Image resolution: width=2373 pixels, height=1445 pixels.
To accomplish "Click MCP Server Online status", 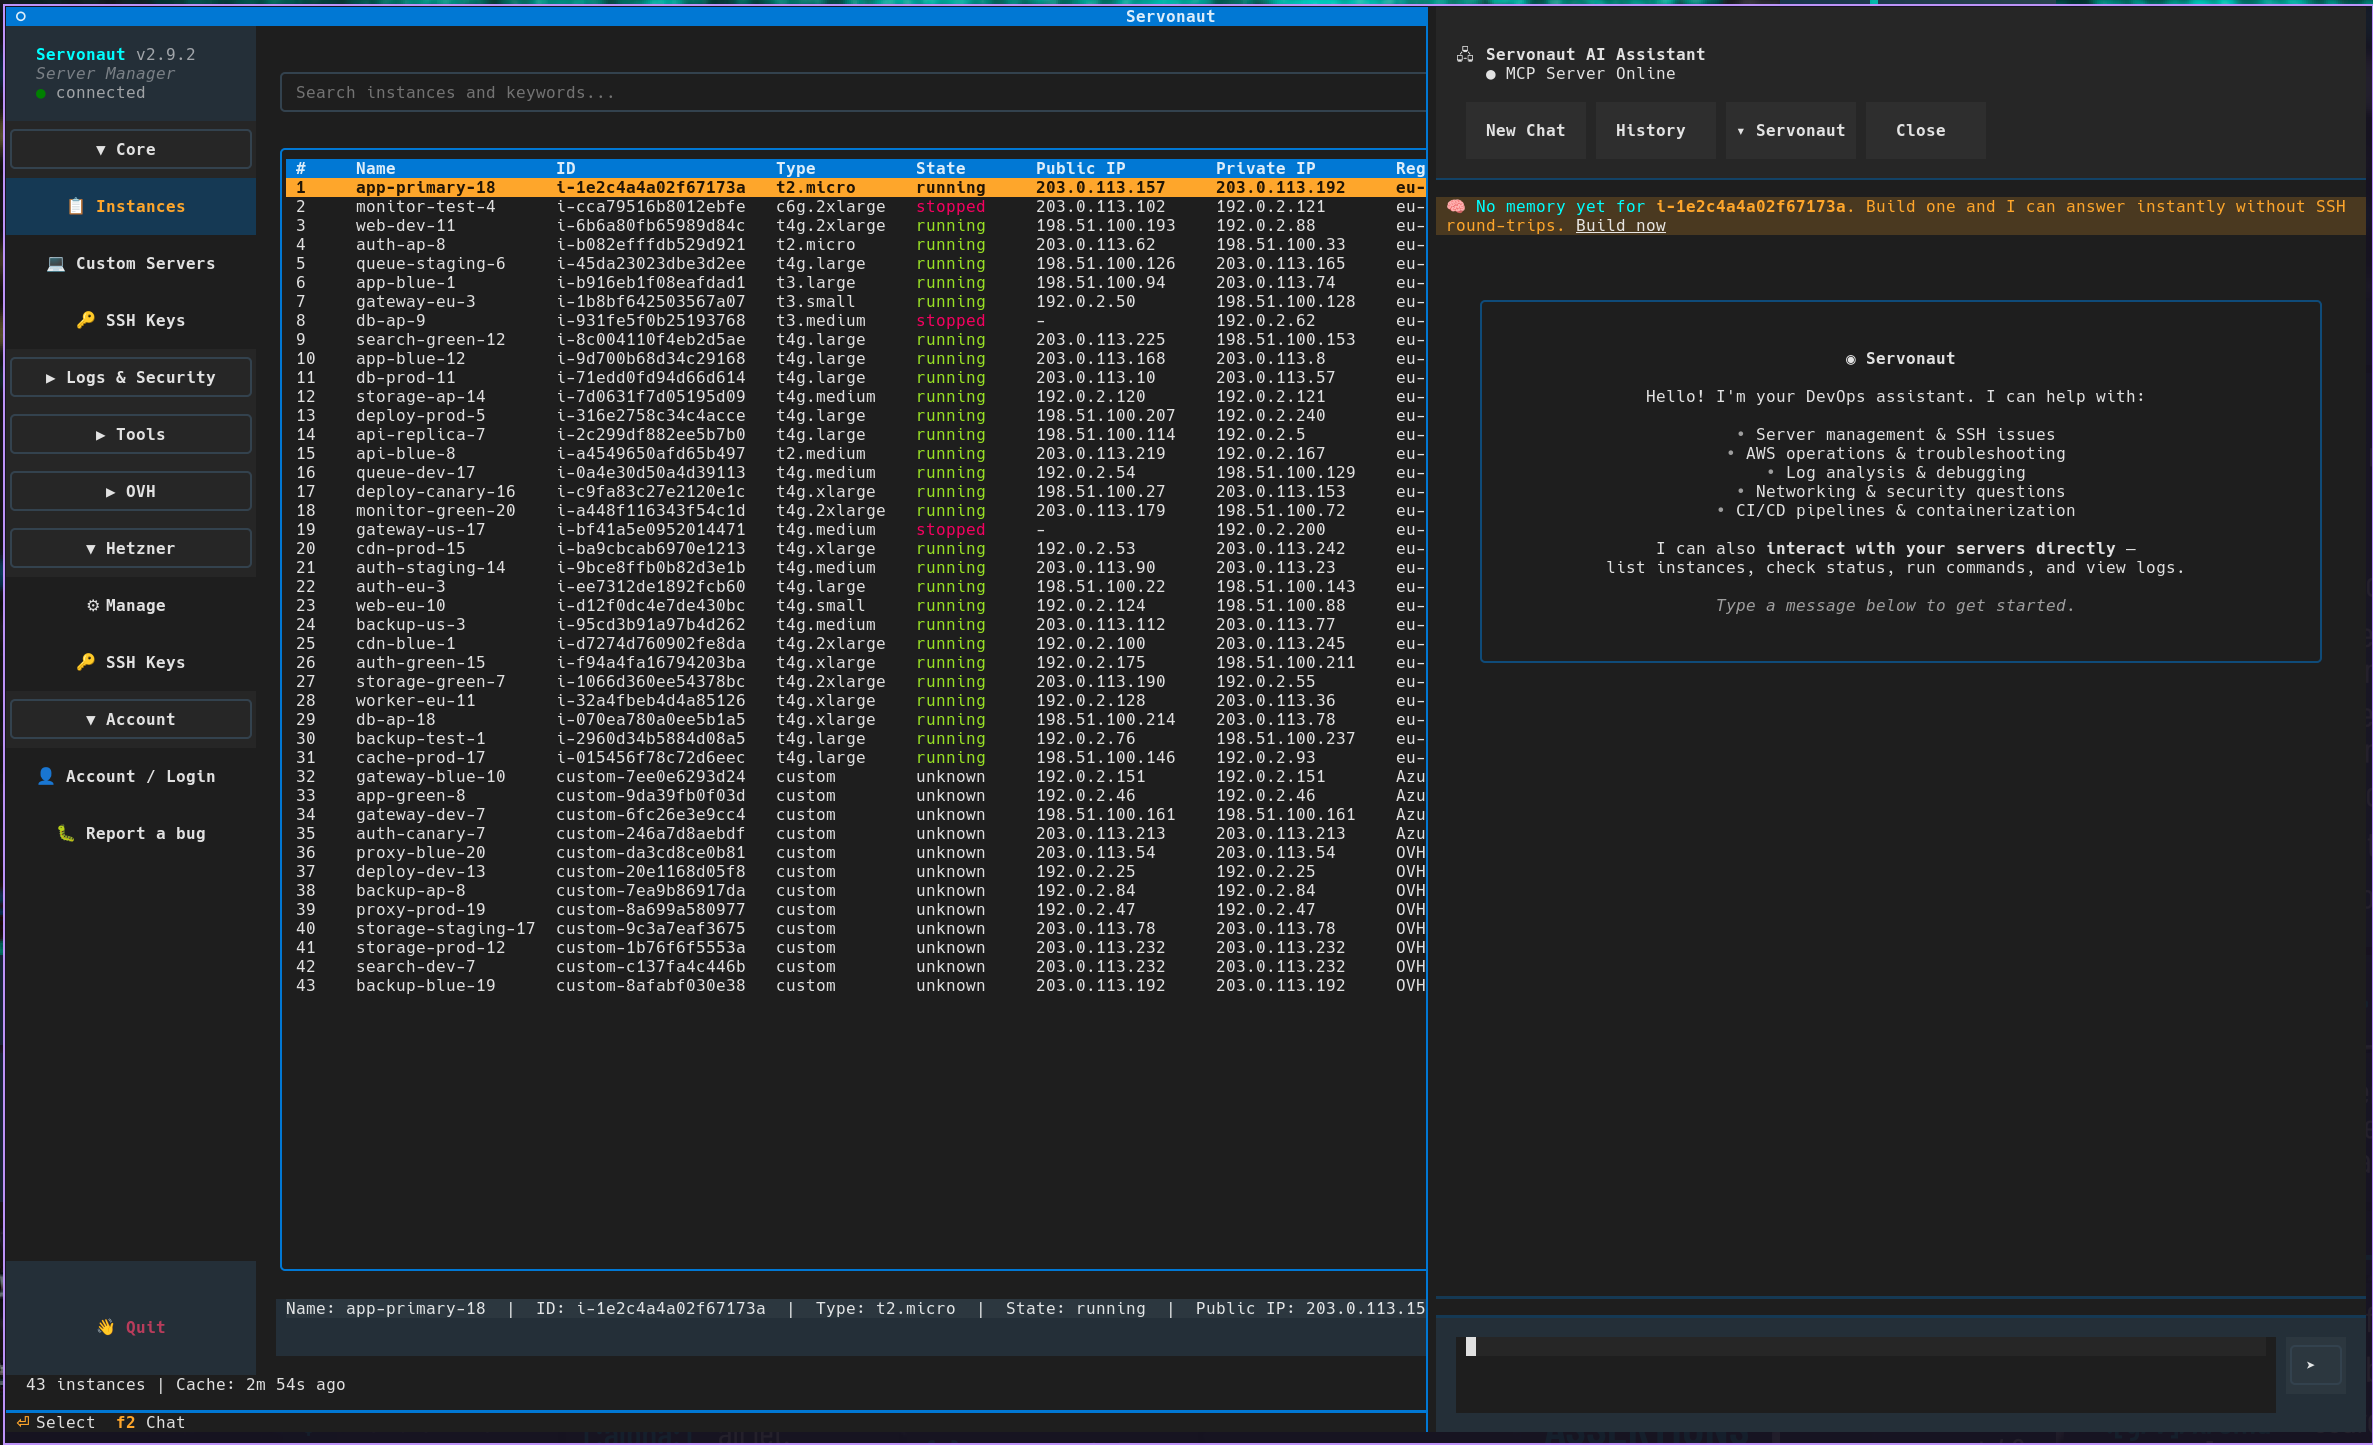I will [x=1580, y=73].
